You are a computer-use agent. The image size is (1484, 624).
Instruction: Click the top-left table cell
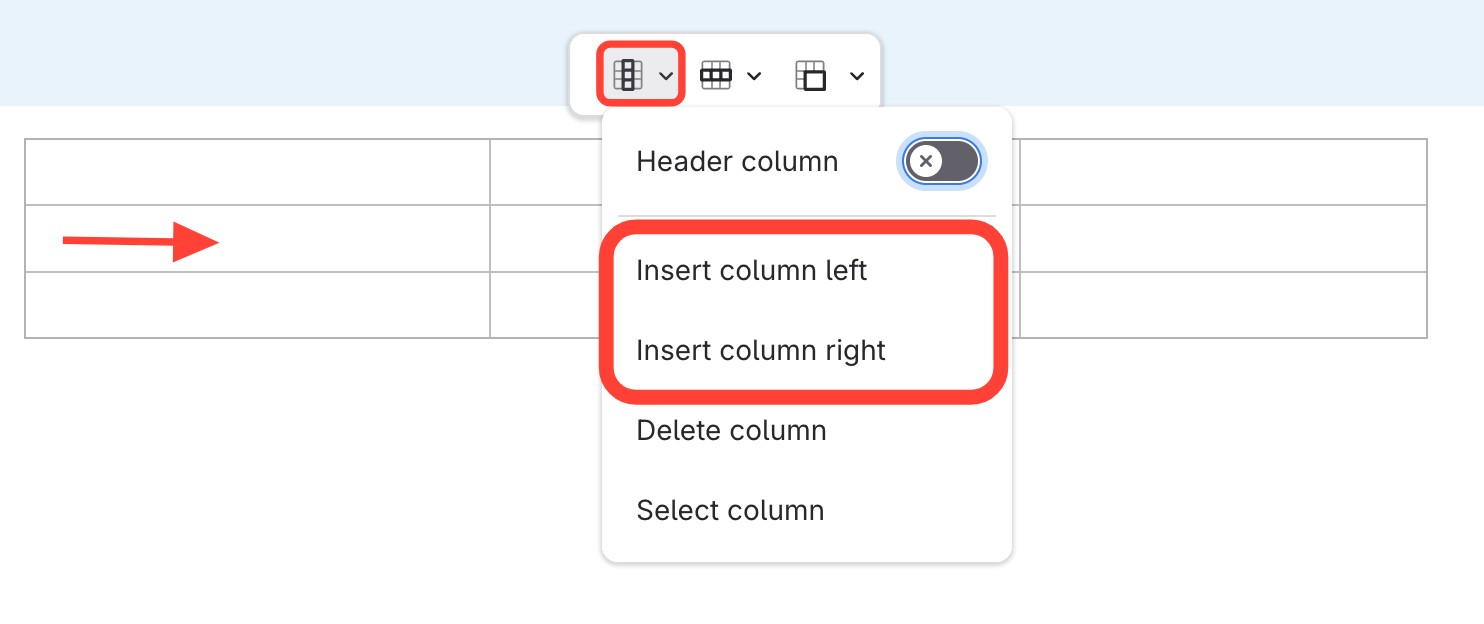[x=257, y=172]
